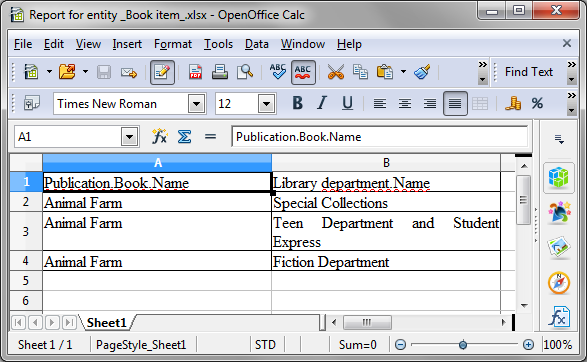Click the Open file folder icon
The height and width of the screenshot is (362, 587).
click(x=67, y=72)
